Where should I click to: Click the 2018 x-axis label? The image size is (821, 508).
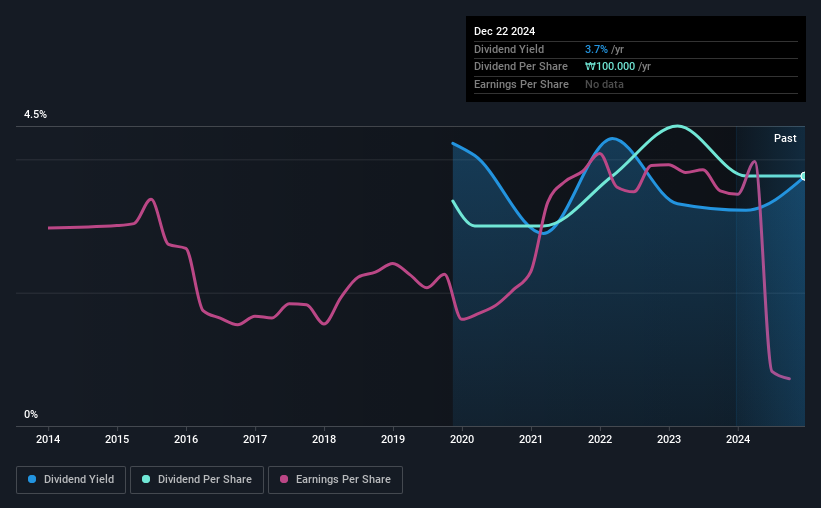click(x=324, y=439)
